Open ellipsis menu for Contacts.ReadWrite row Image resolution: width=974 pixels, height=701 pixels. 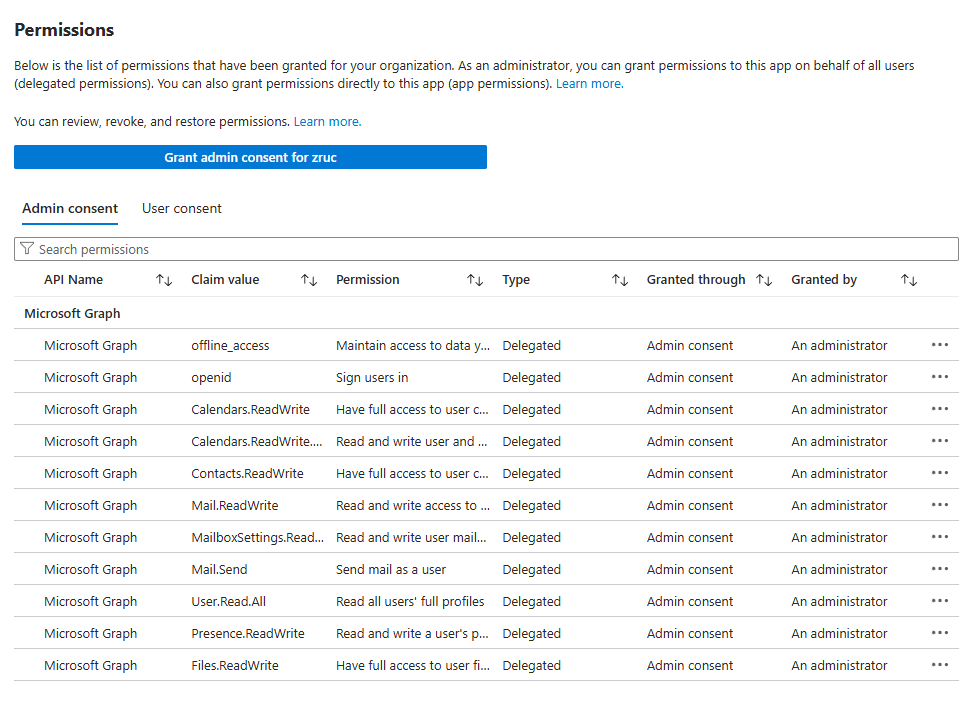point(939,473)
